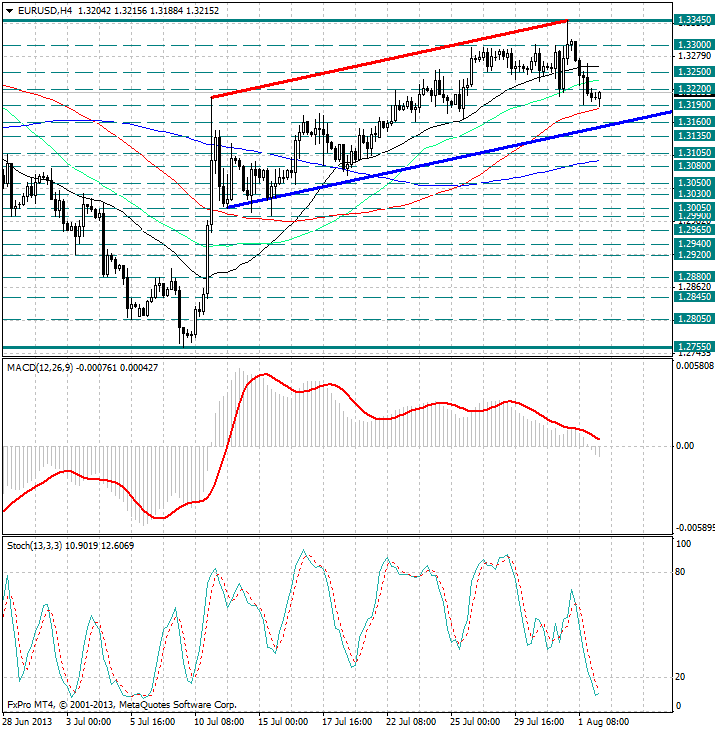Screen dimensions: 715x730
Task: Select the 1.30800 price level label
Action: (x=694, y=166)
